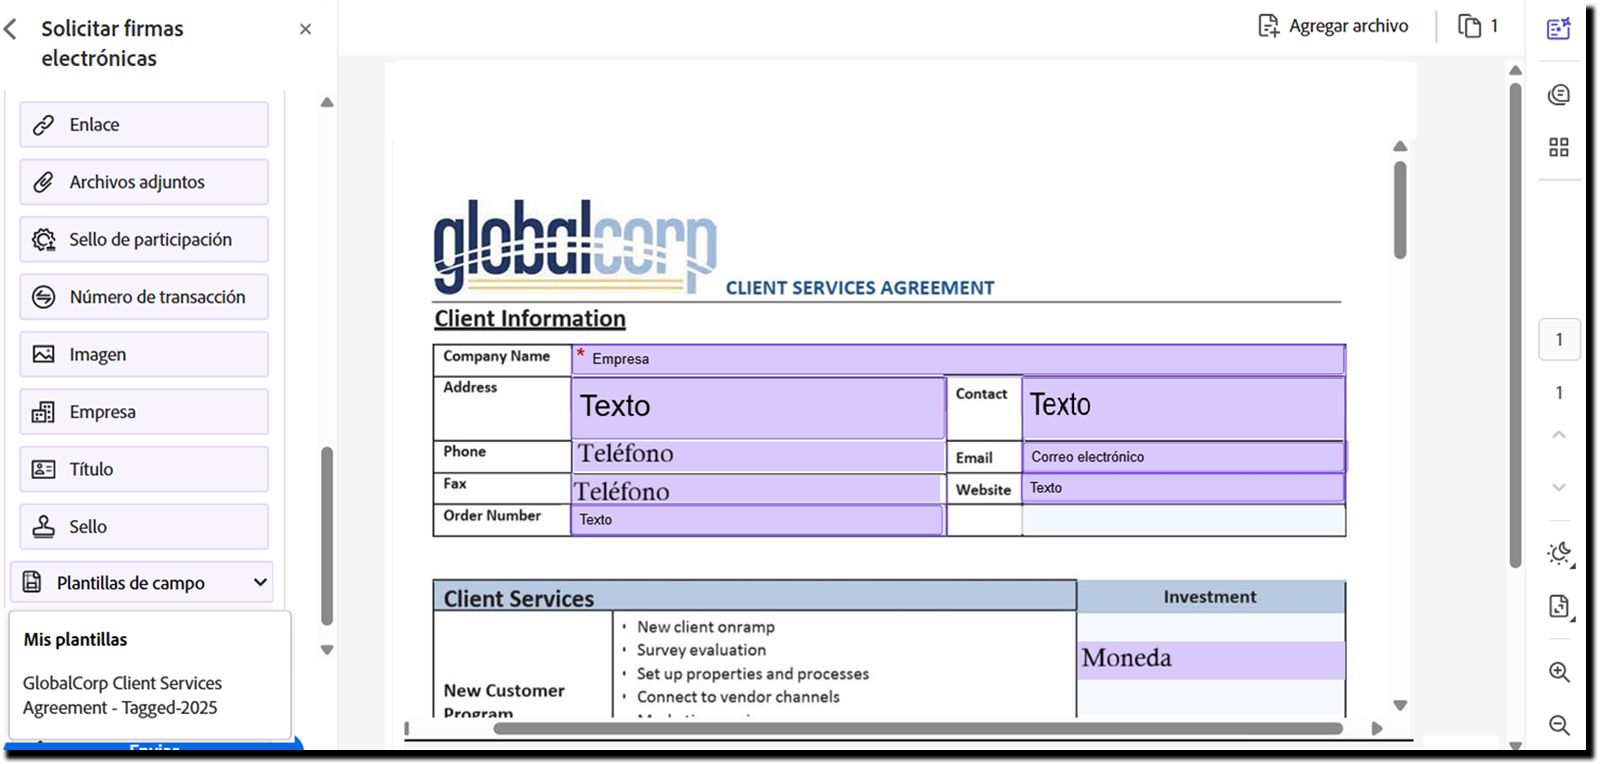Screen dimensions: 1616x764
Task: Select the Texto field beside Website
Action: point(1183,488)
